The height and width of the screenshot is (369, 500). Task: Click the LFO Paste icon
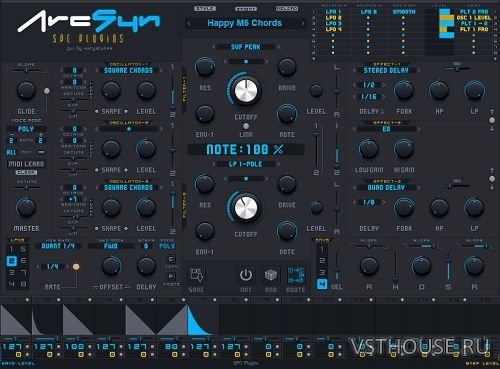pos(171,276)
